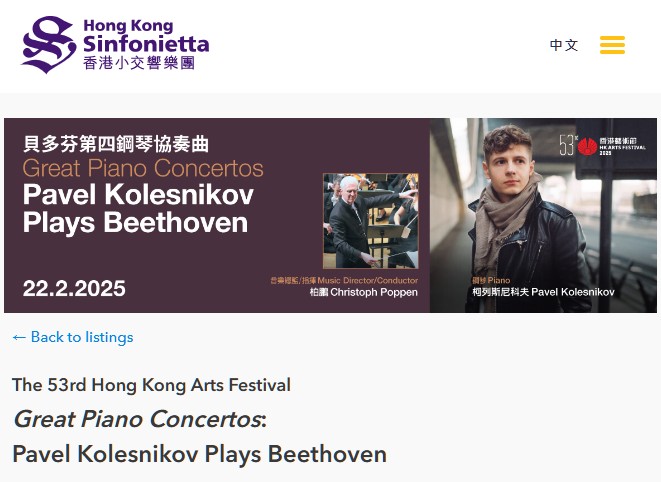Click the banner date 22.2.2025

pyautogui.click(x=74, y=289)
